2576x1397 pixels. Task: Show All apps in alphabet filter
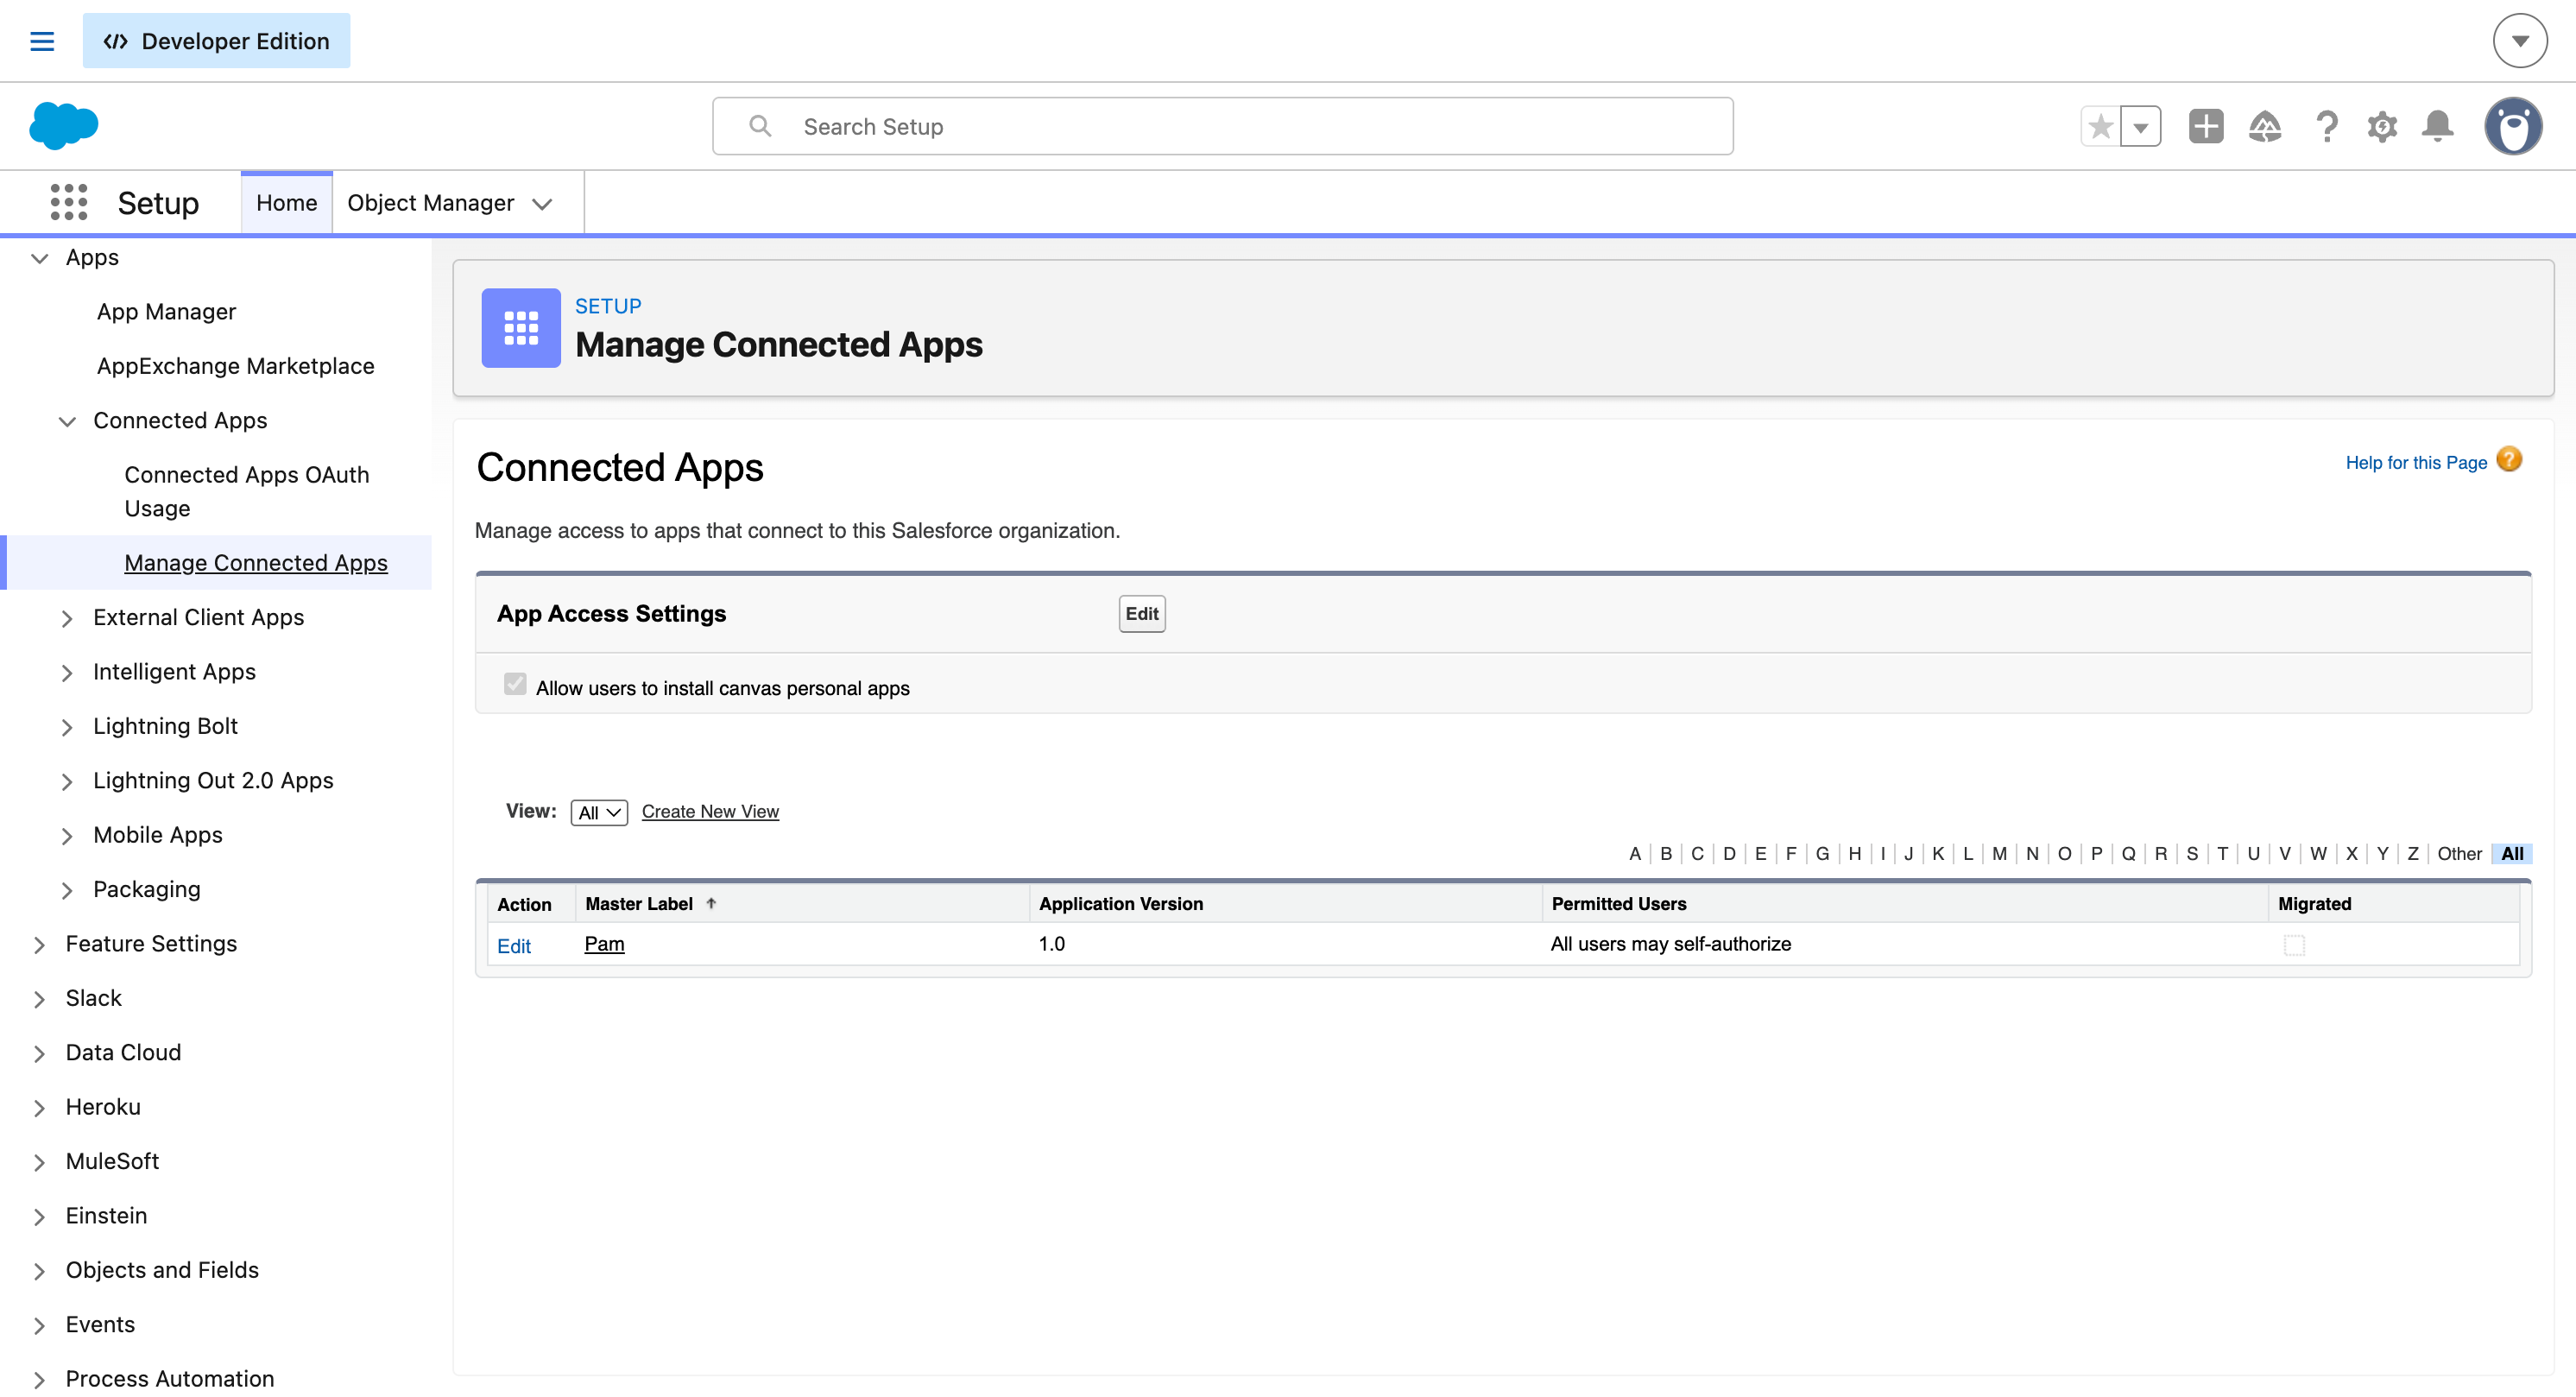(2512, 853)
